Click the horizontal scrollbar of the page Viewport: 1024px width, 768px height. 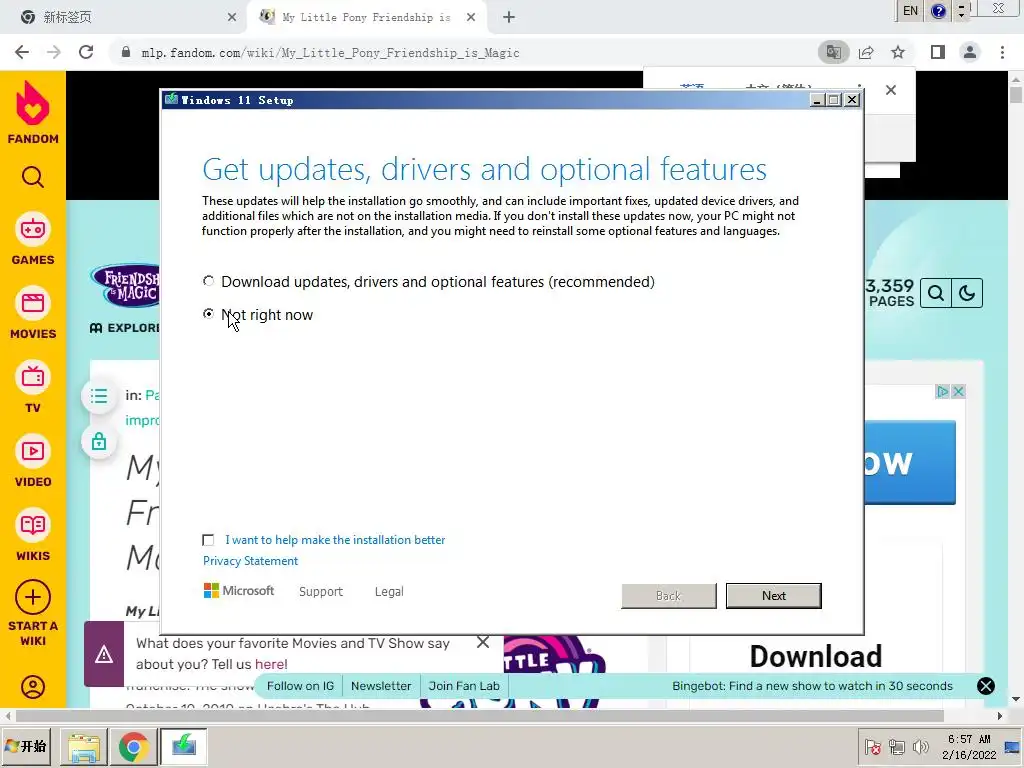coord(480,716)
